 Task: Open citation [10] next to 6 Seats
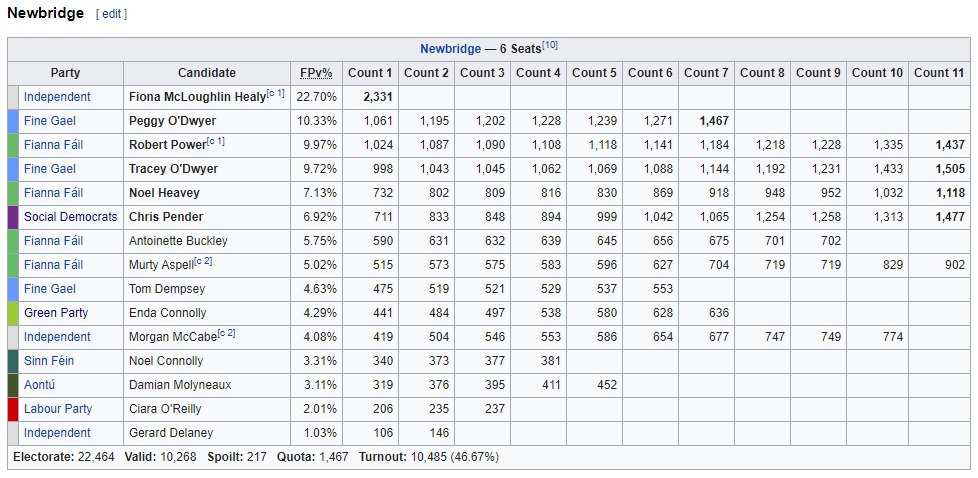click(550, 45)
